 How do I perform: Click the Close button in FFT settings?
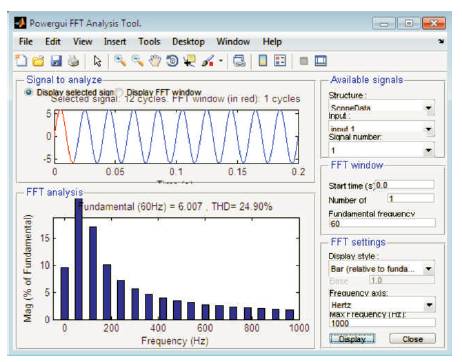coord(412,339)
